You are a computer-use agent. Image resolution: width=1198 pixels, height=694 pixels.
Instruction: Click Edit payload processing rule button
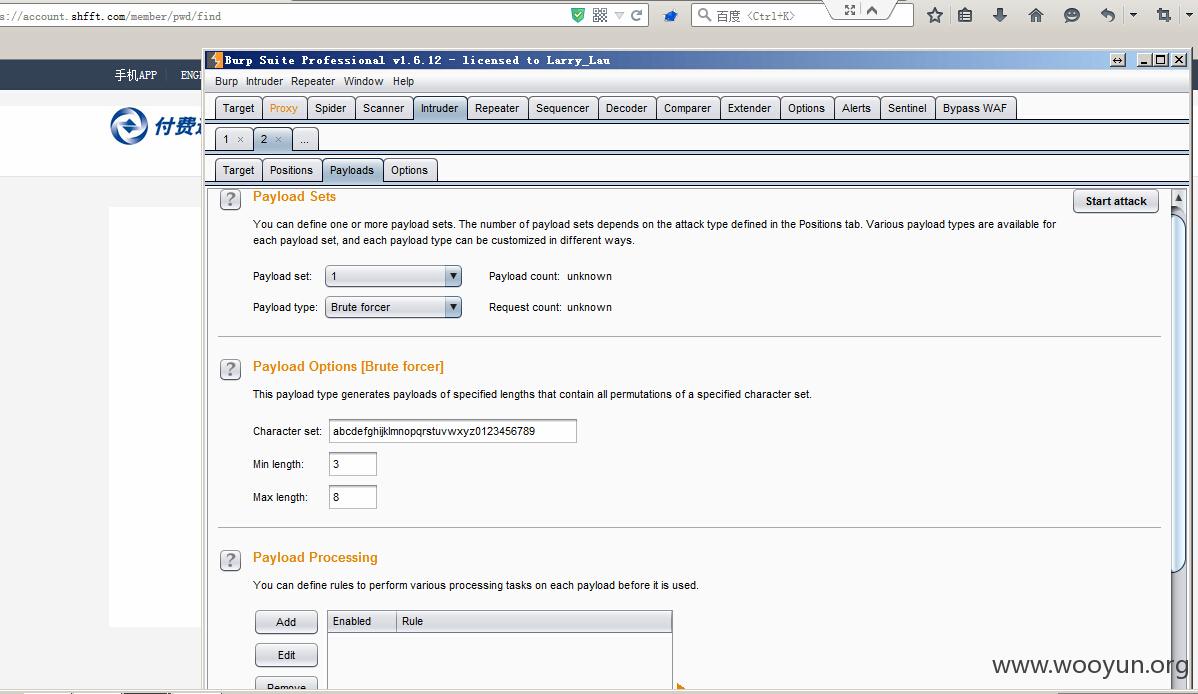coord(286,655)
